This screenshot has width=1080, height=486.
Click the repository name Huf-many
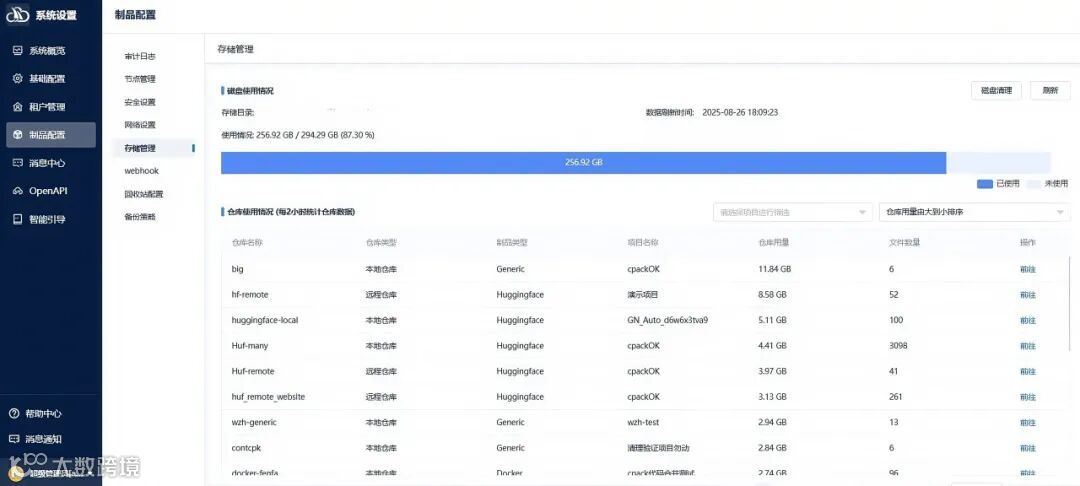point(252,346)
